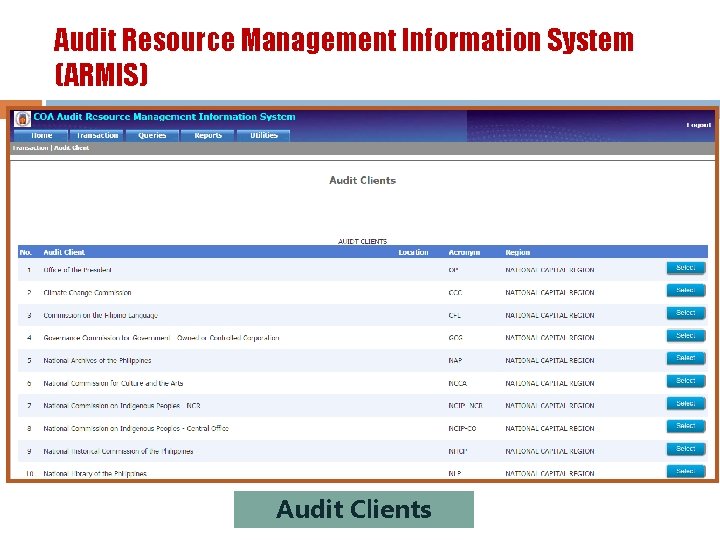Click the NCCA acronym cell
Viewport: 720px width, 540px height.
(457, 383)
